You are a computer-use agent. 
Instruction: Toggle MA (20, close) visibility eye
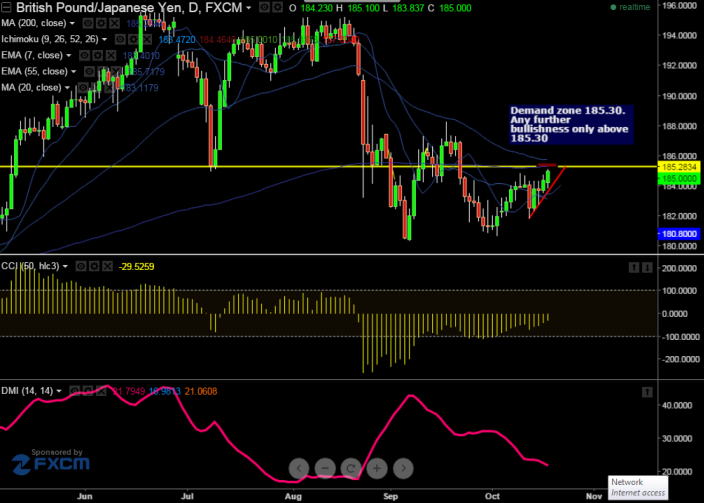click(82, 88)
